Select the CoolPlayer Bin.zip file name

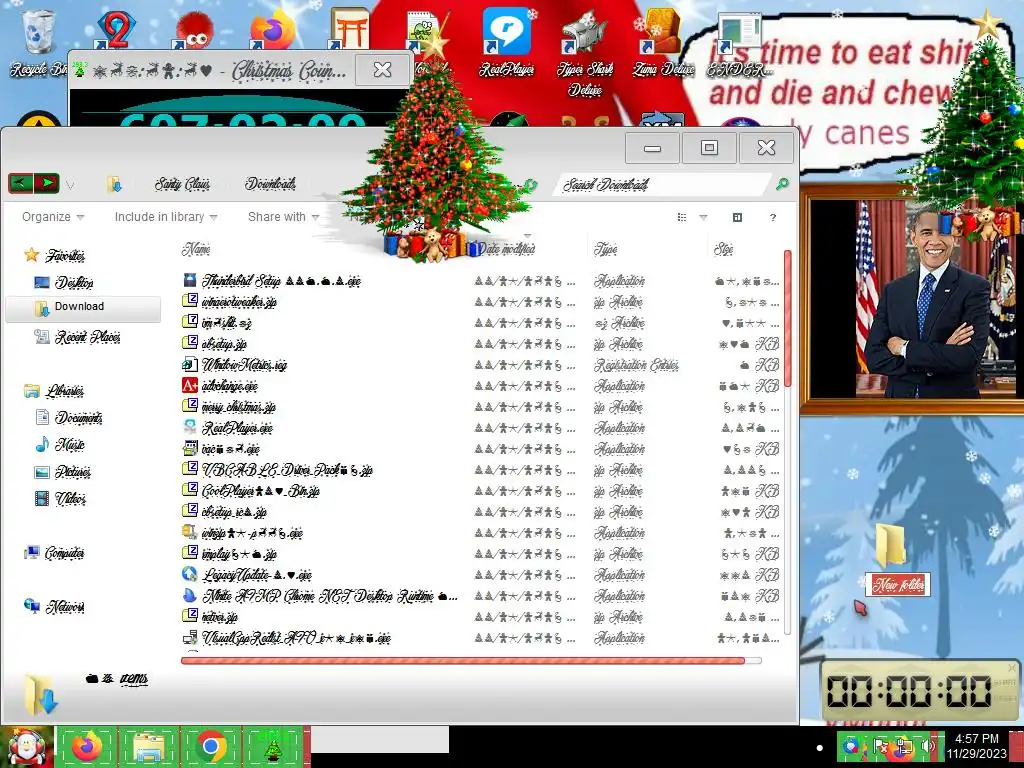[x=261, y=490]
